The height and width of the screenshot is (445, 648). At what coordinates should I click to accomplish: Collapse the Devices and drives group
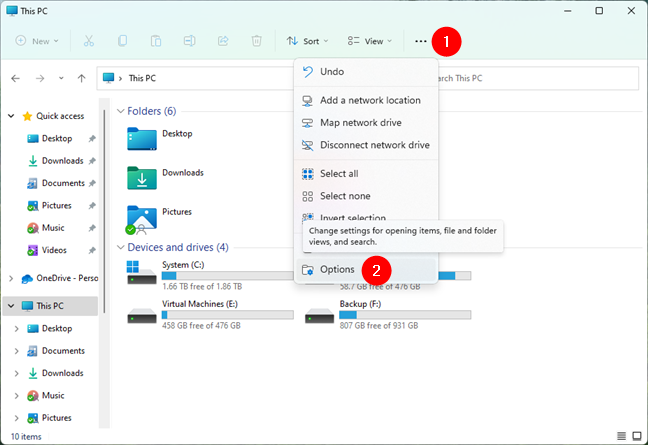pos(121,247)
